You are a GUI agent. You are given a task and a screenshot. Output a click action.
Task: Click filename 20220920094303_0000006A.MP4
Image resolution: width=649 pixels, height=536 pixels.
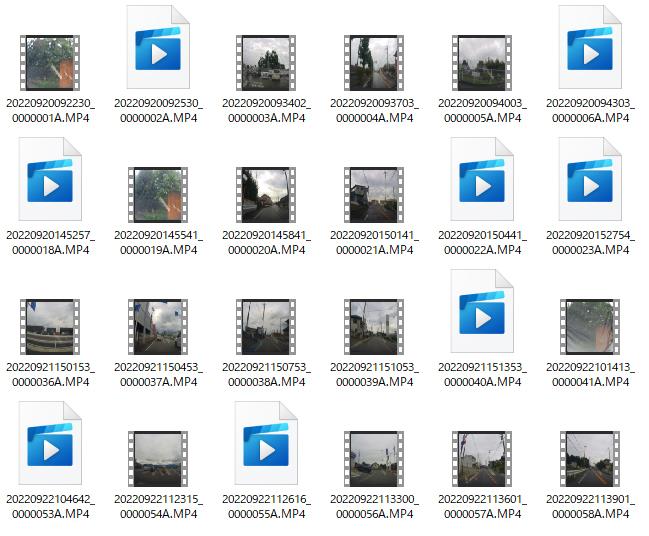click(x=591, y=111)
